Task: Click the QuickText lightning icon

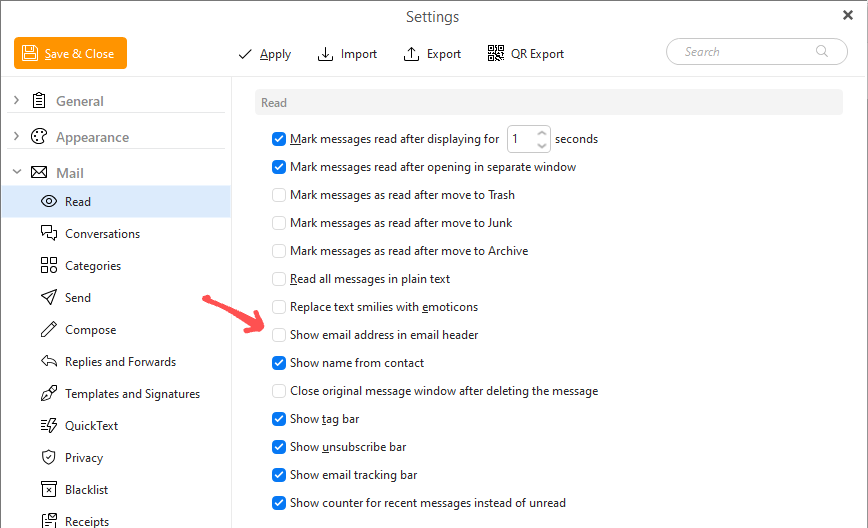Action: coord(49,425)
